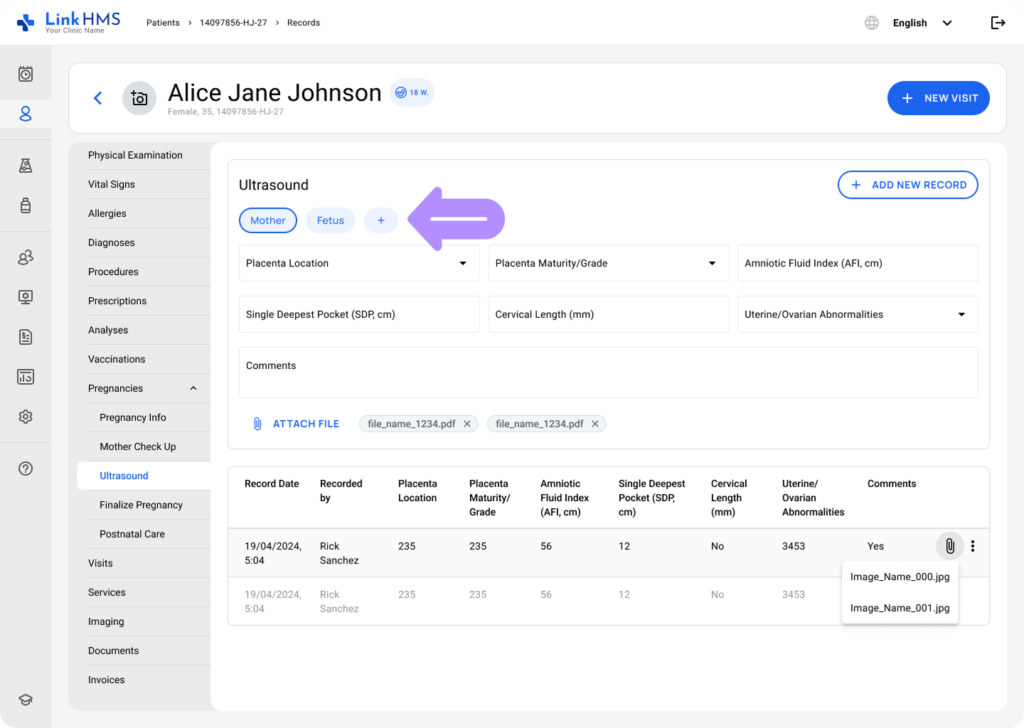Remove the first file_name_1234.pdf attachment
The image size is (1024, 728).
[466, 424]
